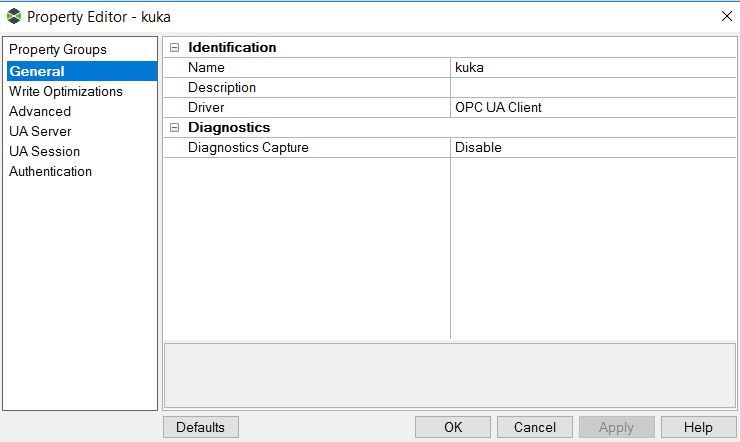Open Help for the Property Editor

pos(698,427)
